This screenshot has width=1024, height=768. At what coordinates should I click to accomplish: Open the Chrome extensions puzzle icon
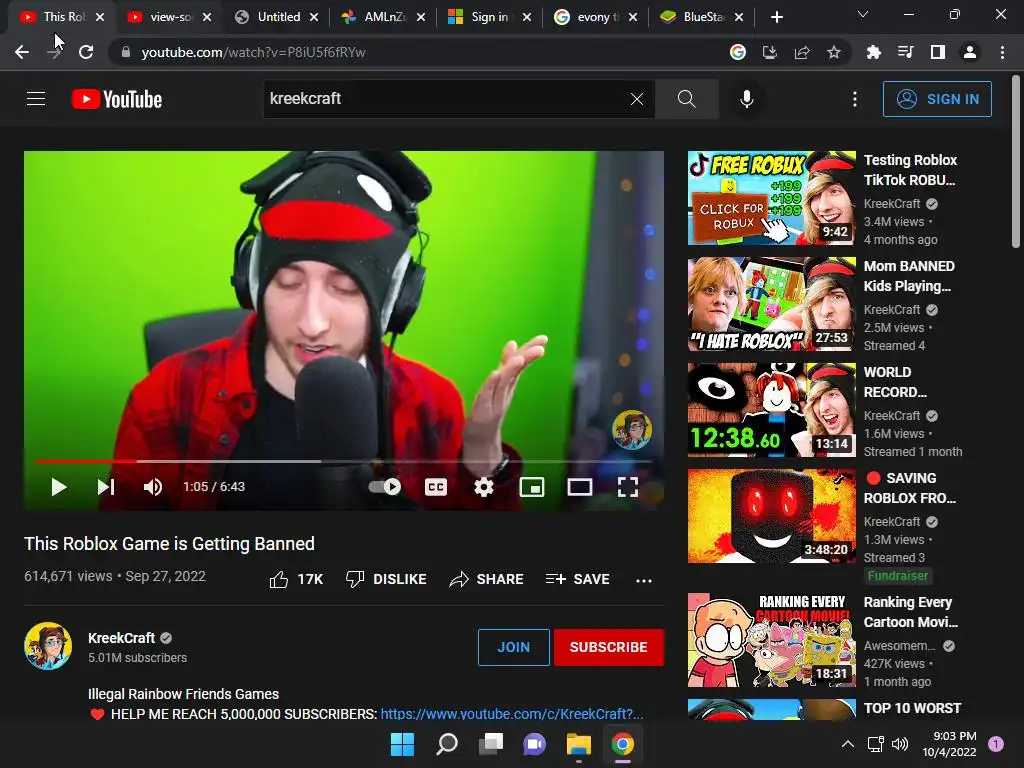(874, 52)
